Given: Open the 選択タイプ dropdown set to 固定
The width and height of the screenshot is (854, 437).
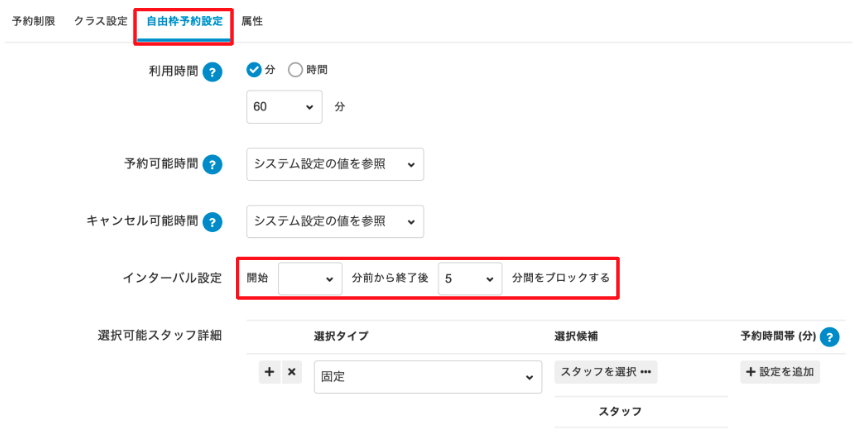Looking at the screenshot, I should (427, 376).
